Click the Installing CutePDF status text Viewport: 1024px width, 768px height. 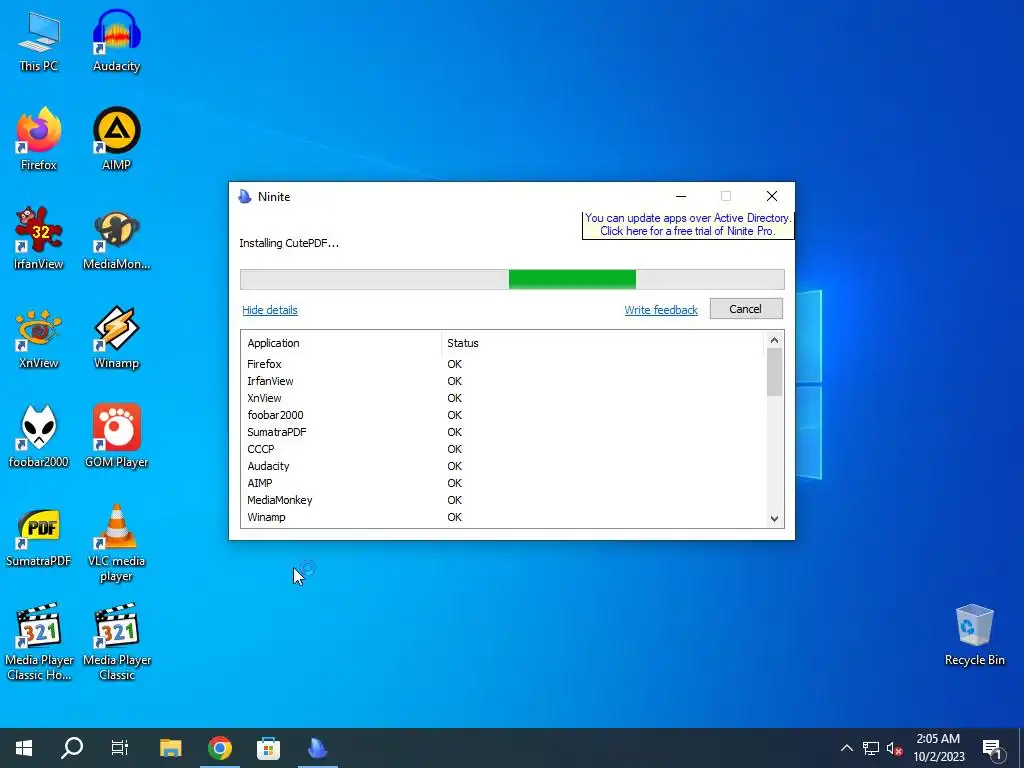(289, 244)
